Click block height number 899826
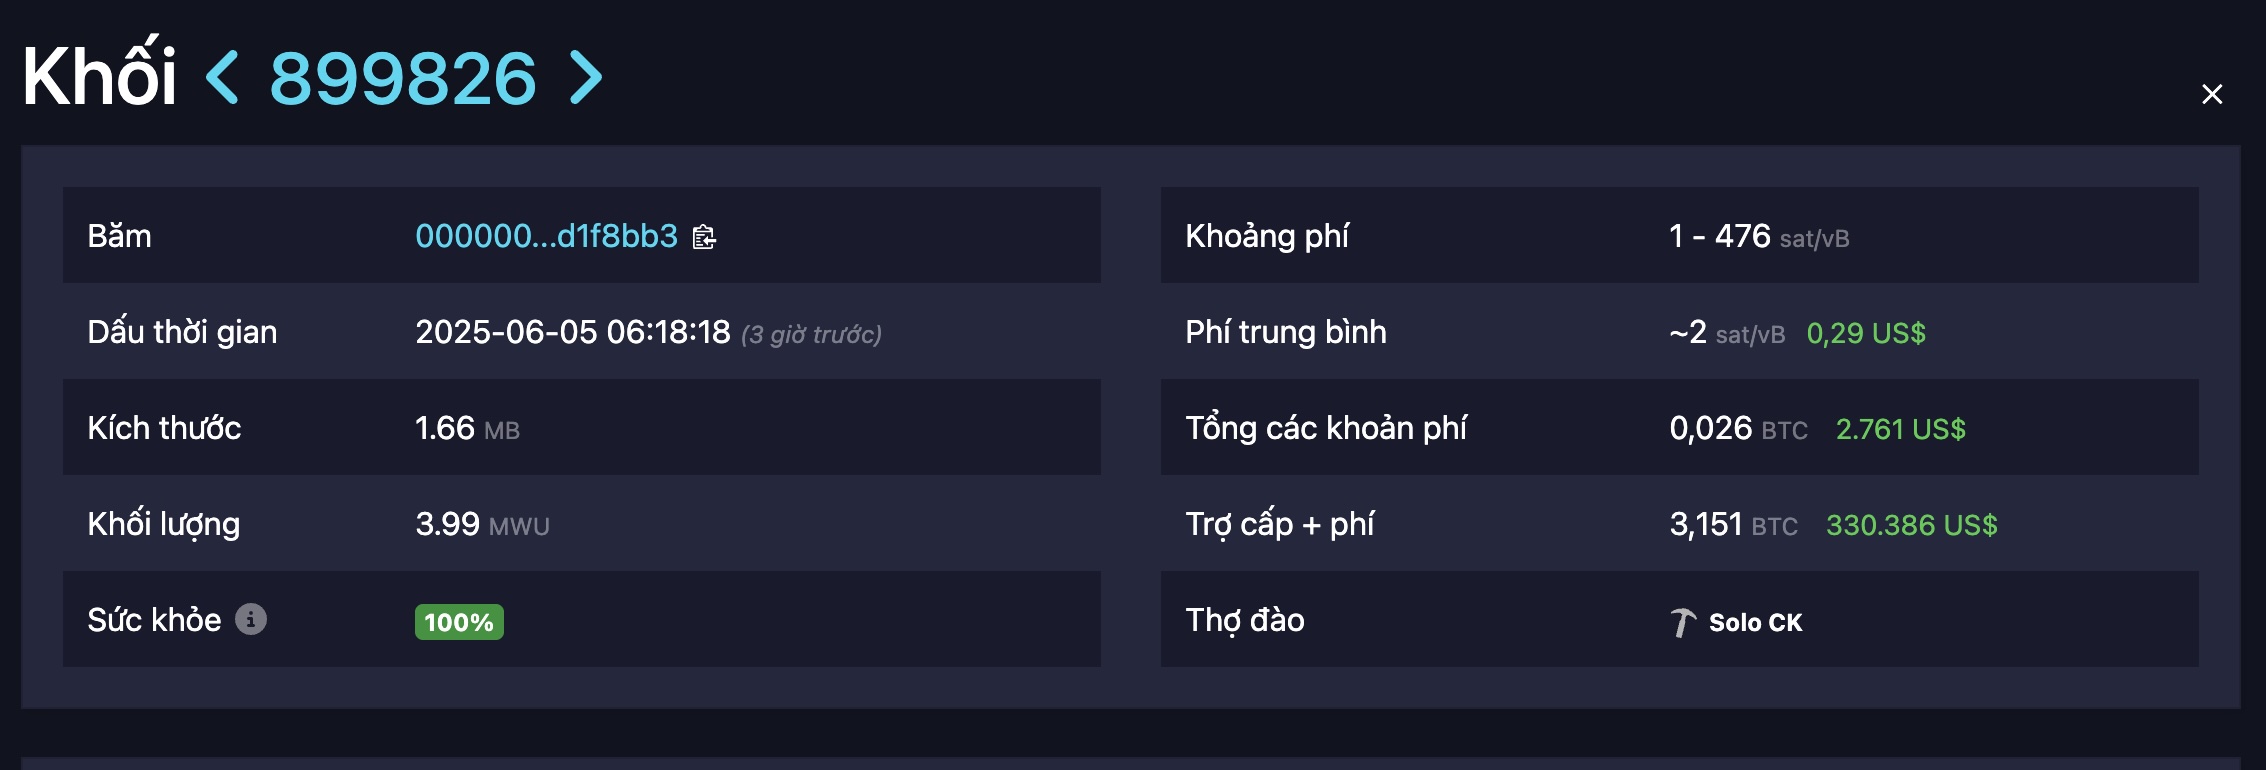The height and width of the screenshot is (770, 2266). (x=403, y=78)
